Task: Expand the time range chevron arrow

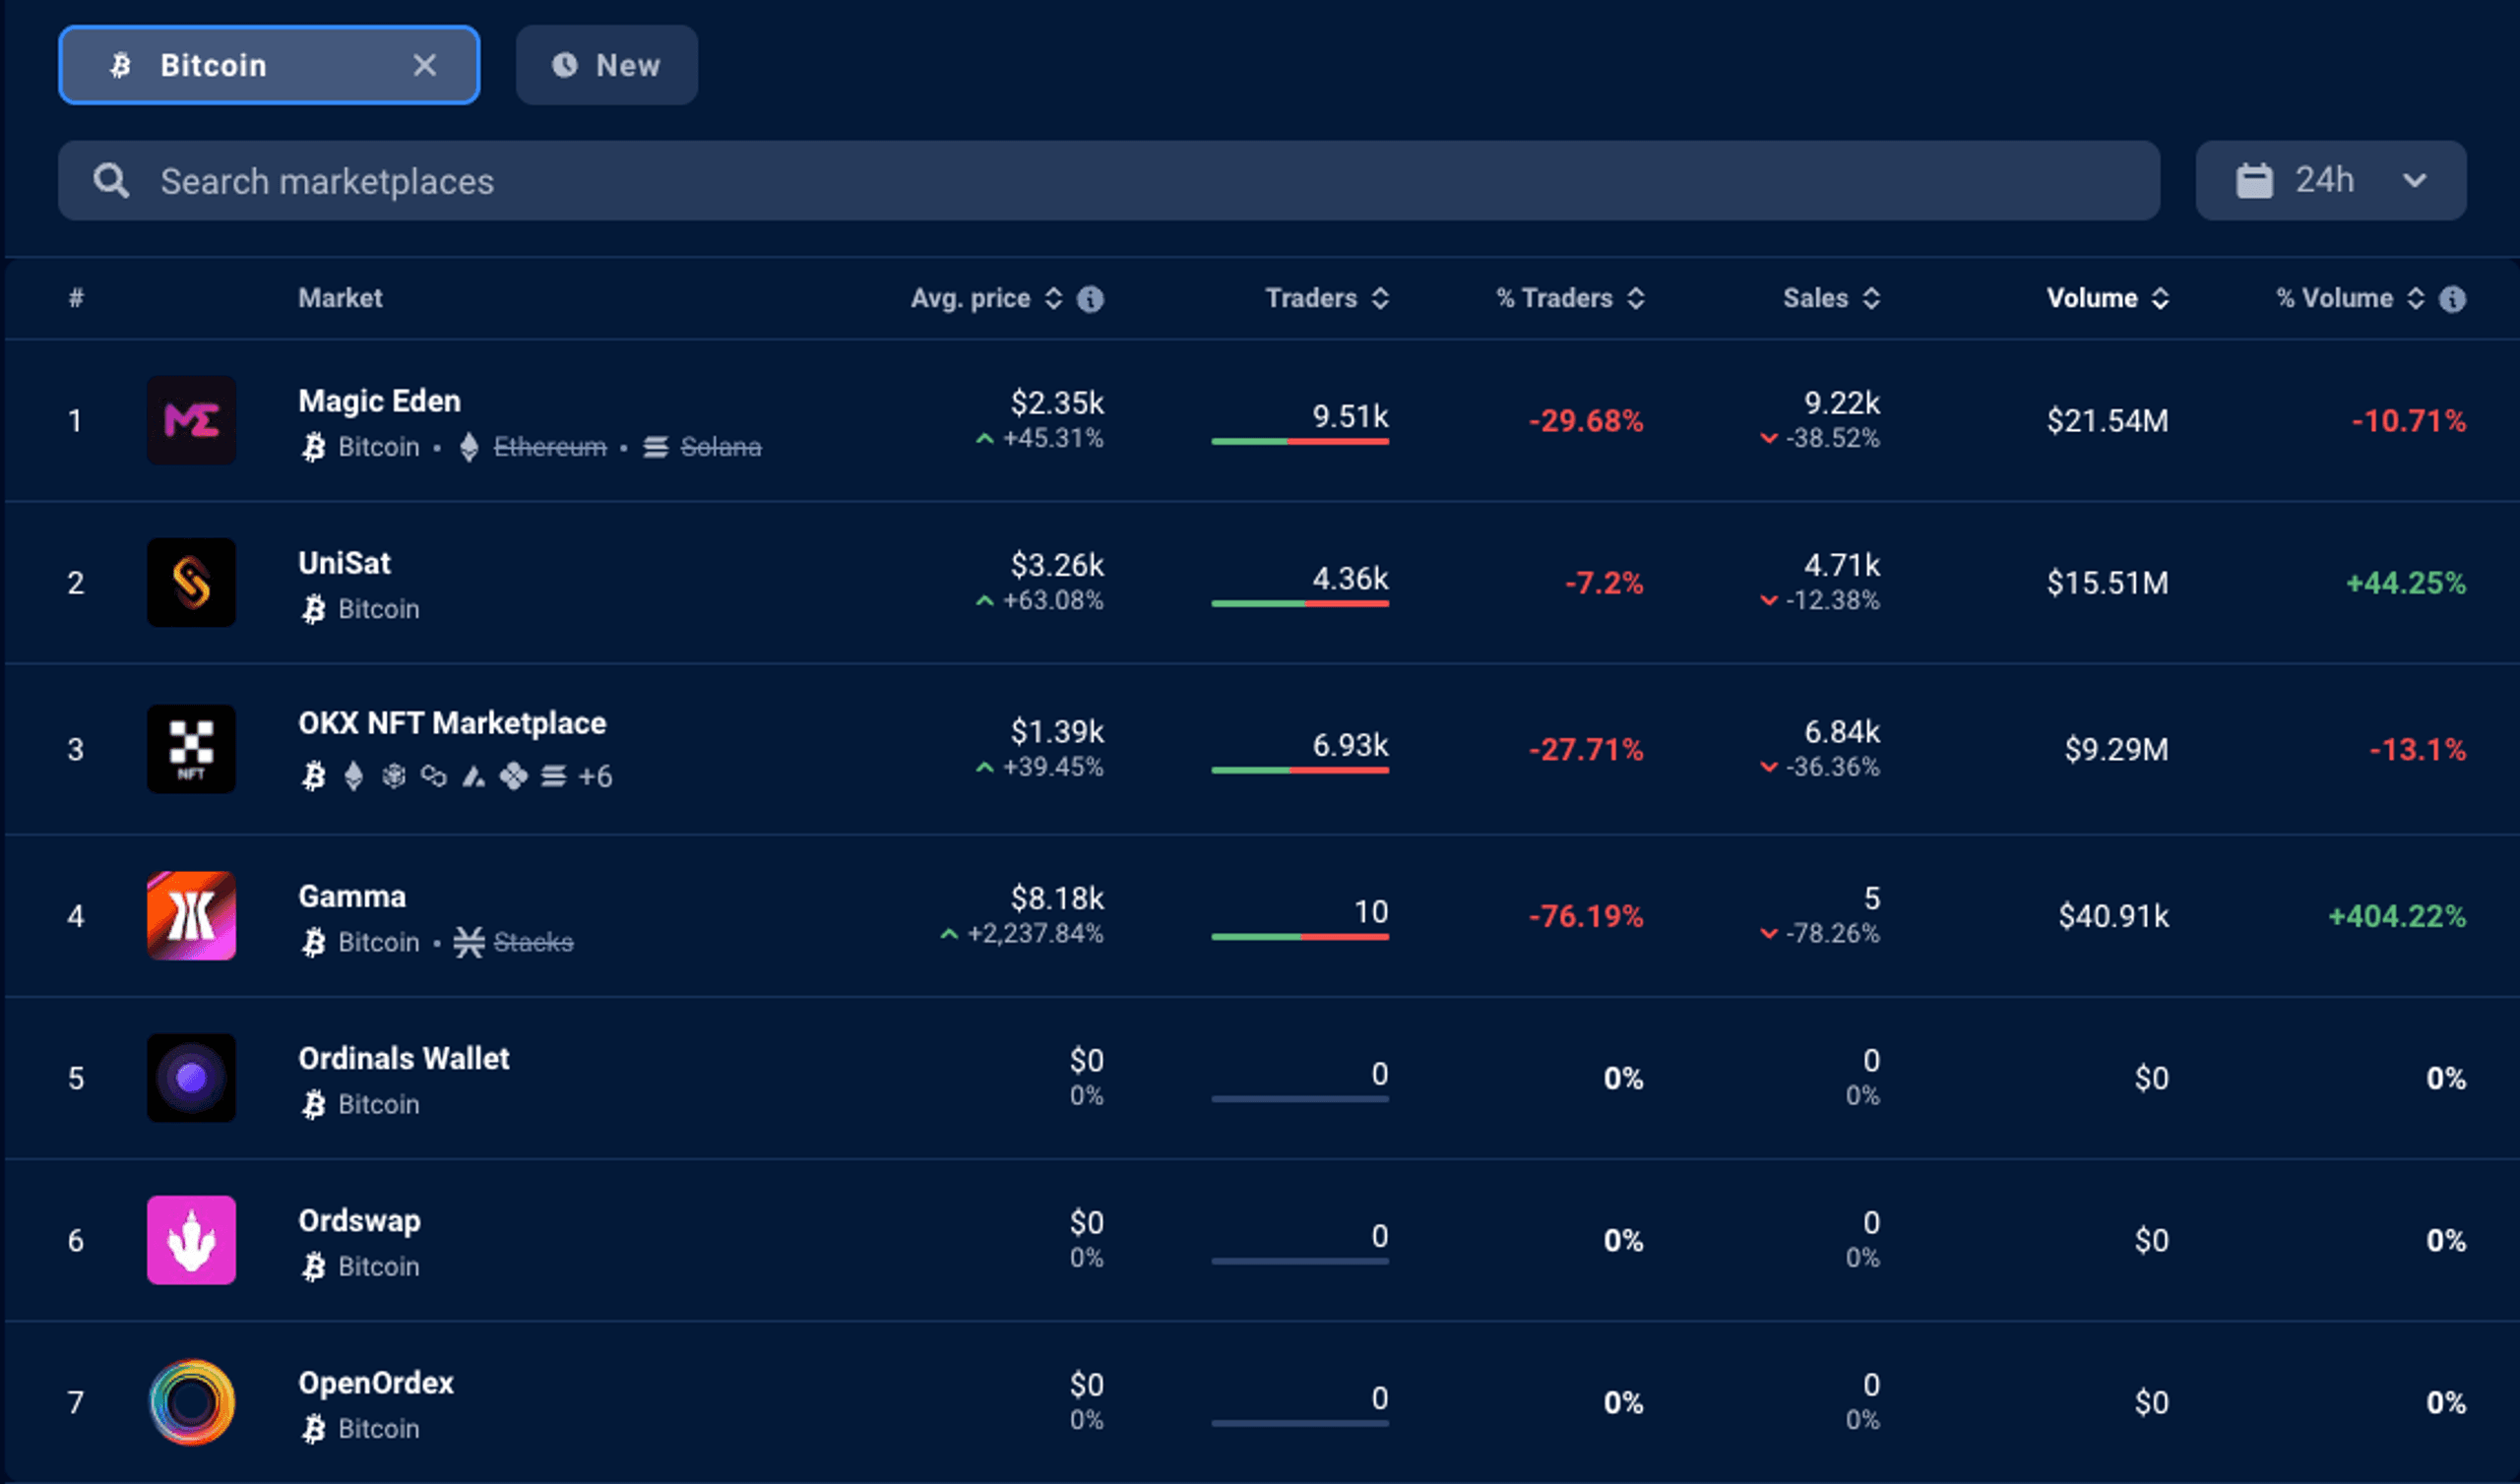Action: (x=2414, y=181)
